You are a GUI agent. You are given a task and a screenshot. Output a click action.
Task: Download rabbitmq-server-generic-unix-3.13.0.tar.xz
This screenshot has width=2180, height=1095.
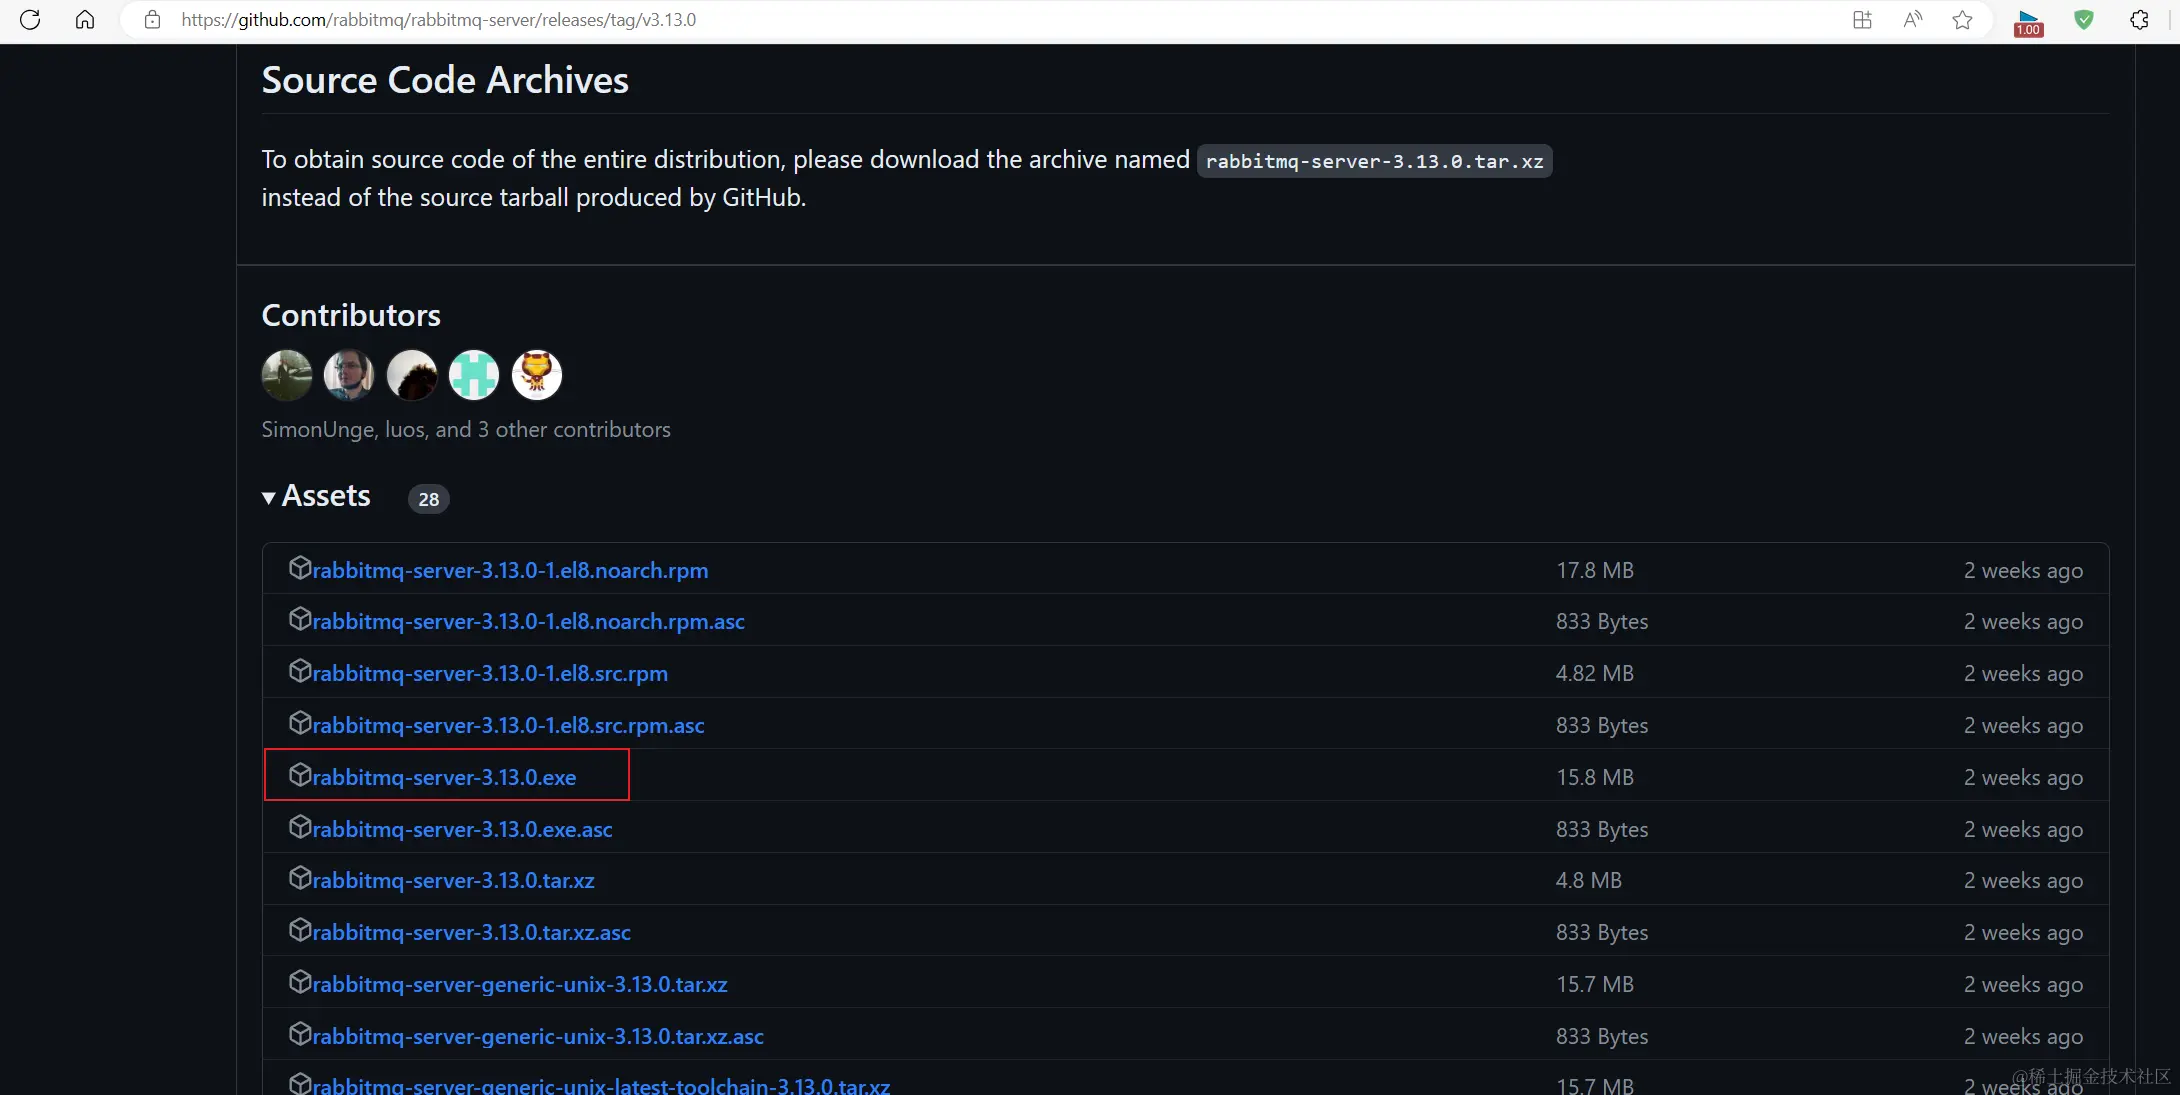[x=519, y=984]
